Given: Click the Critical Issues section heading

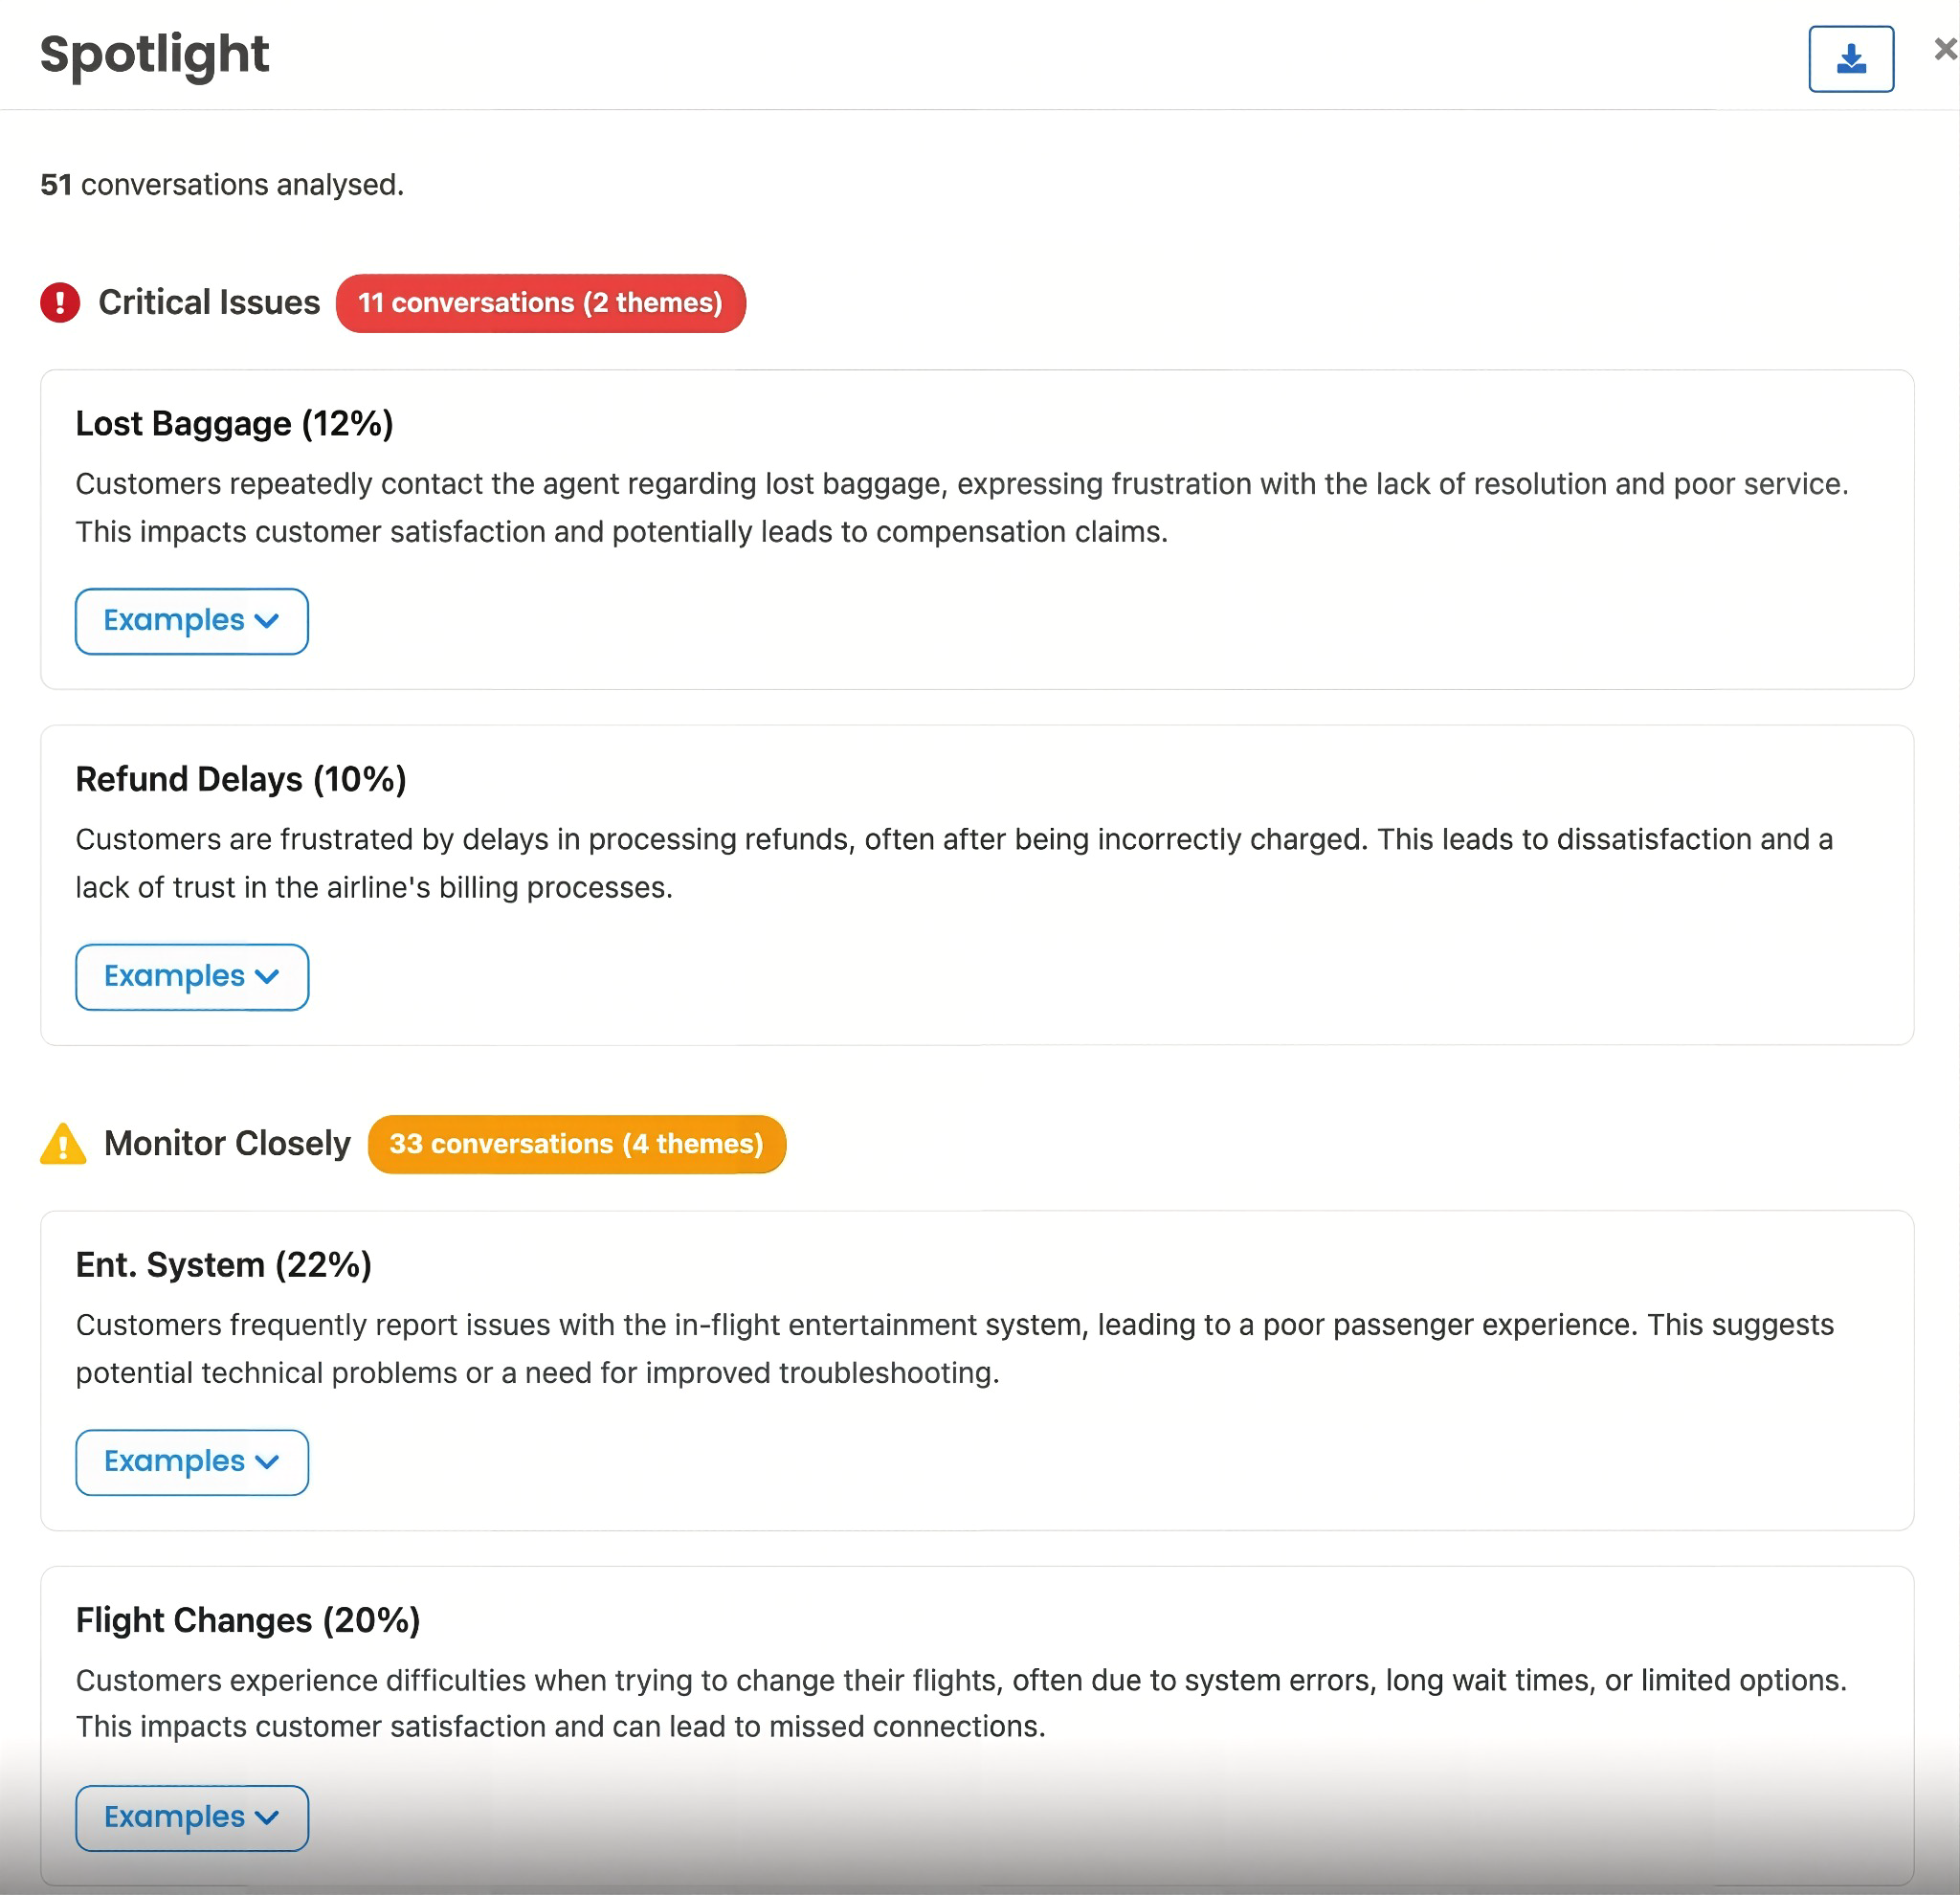Looking at the screenshot, I should 209,302.
